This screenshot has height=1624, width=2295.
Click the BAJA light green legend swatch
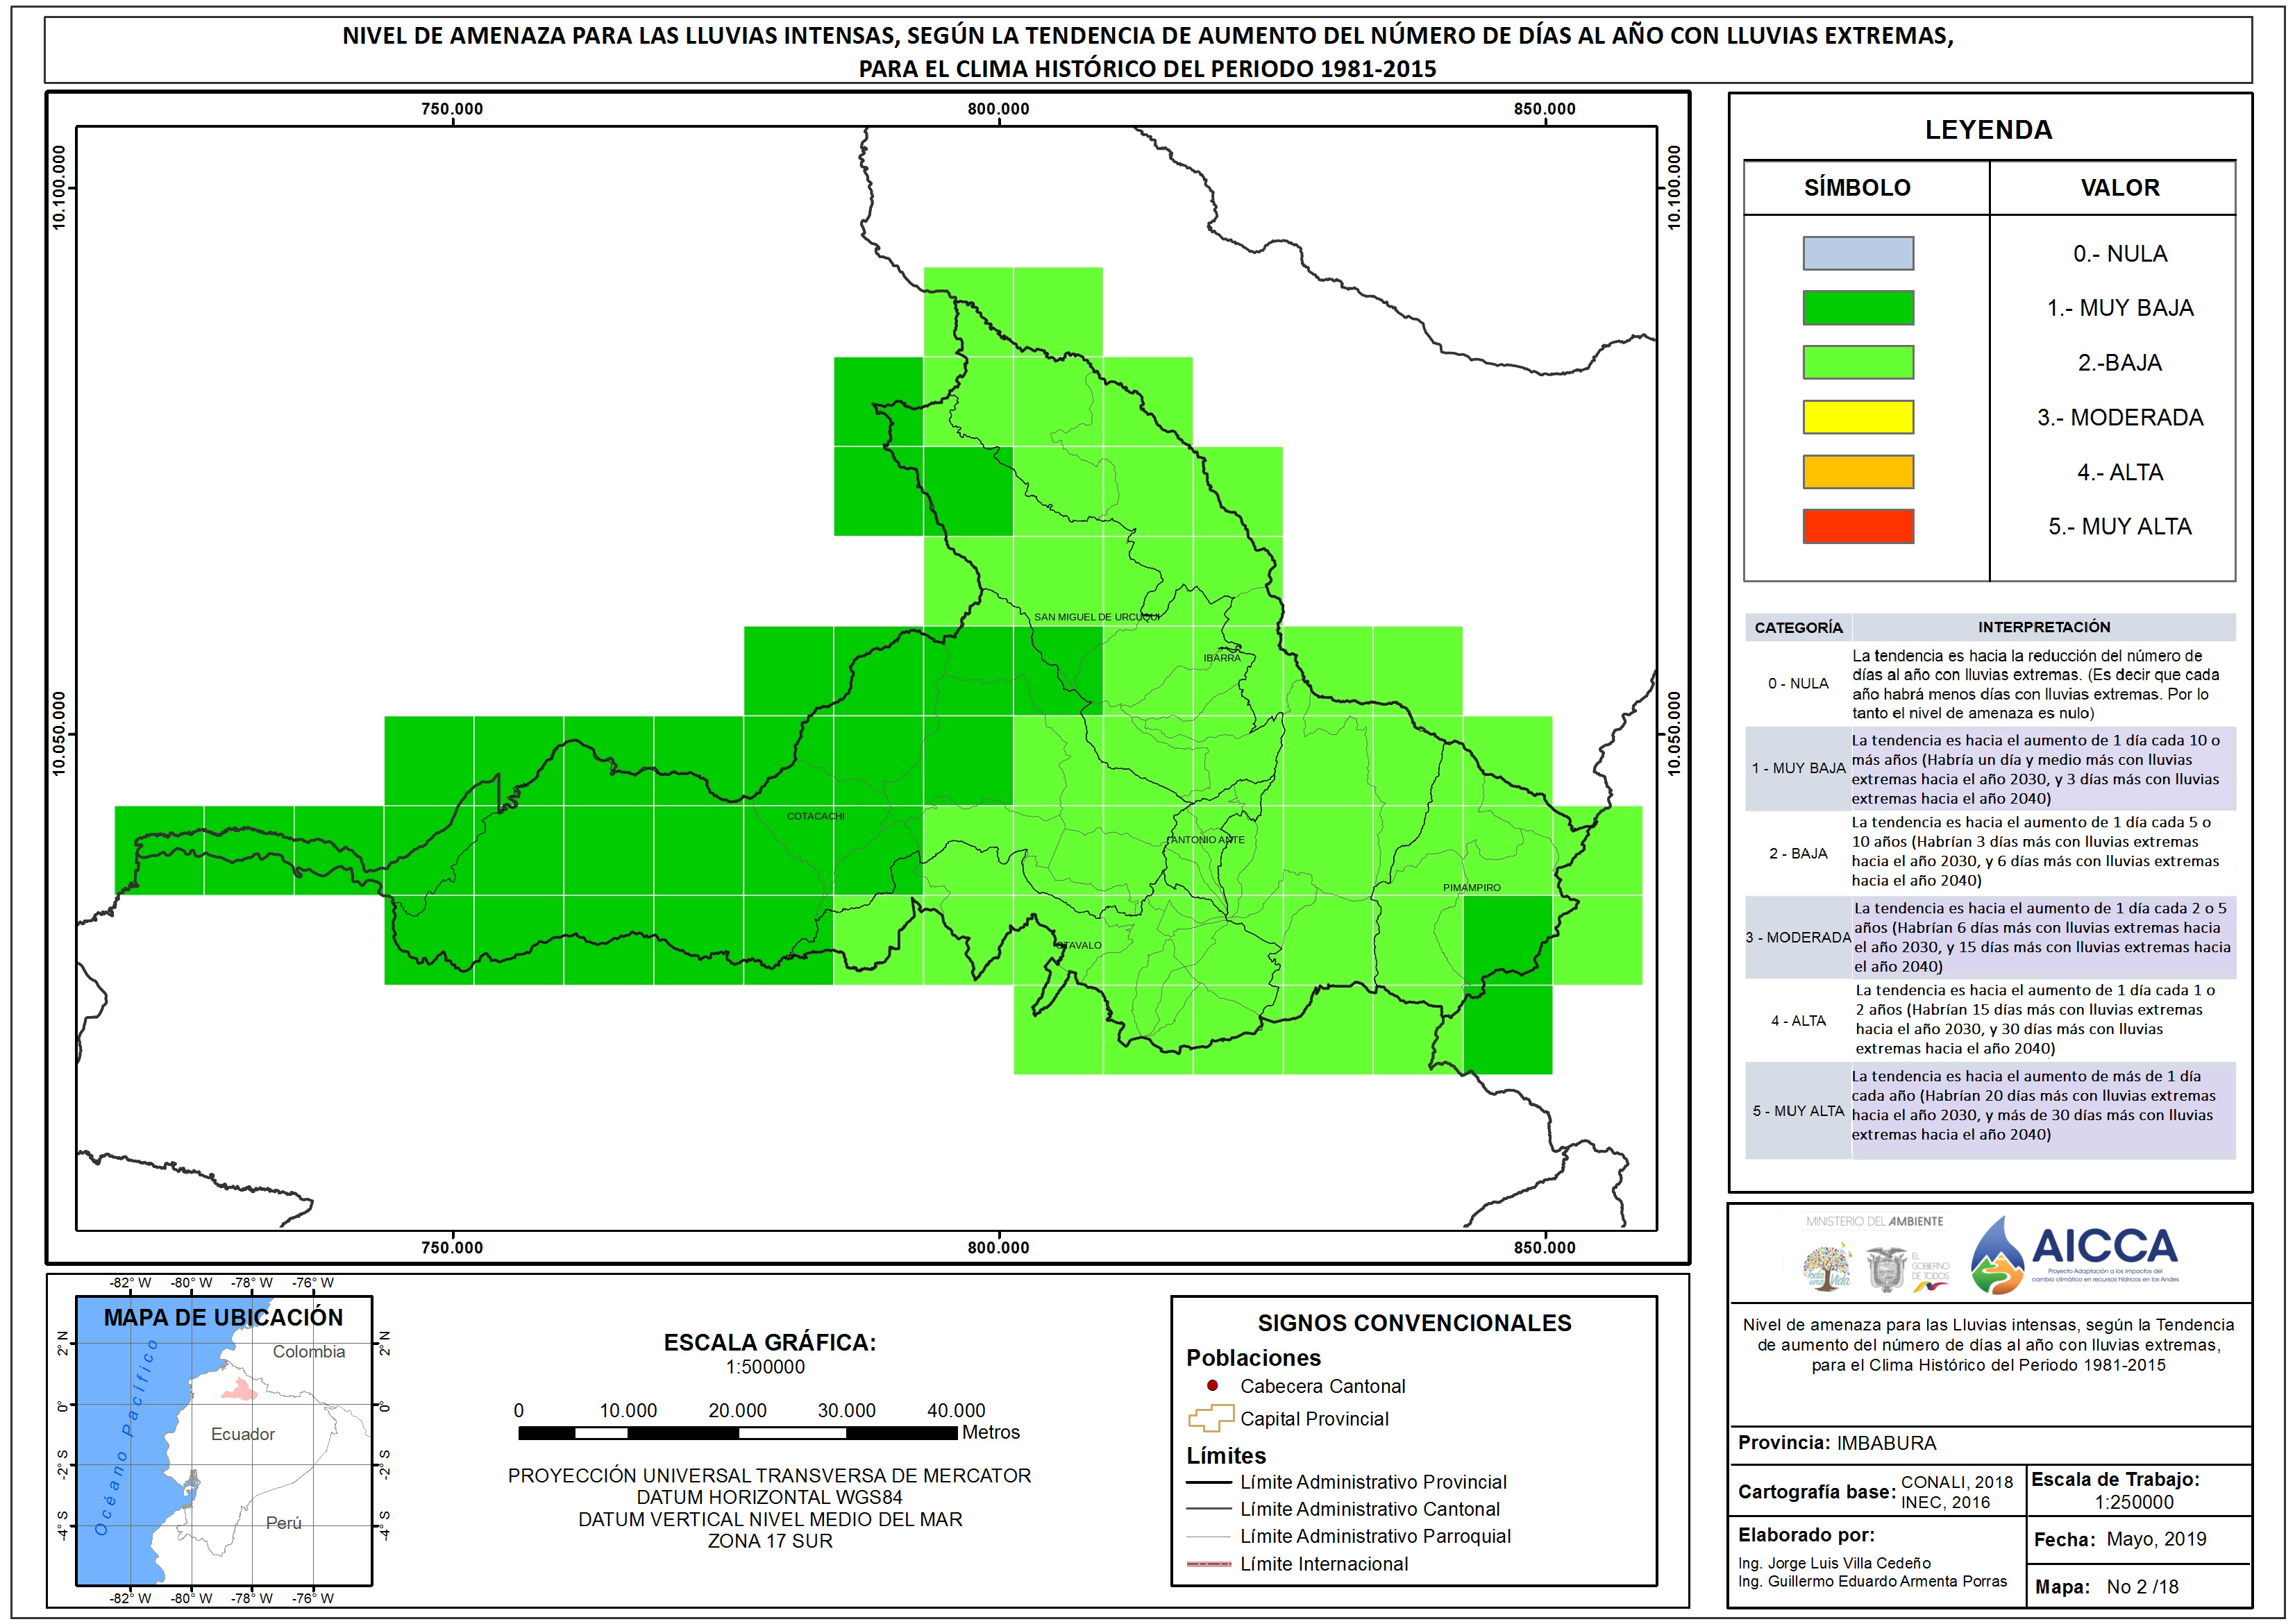pyautogui.click(x=1857, y=362)
